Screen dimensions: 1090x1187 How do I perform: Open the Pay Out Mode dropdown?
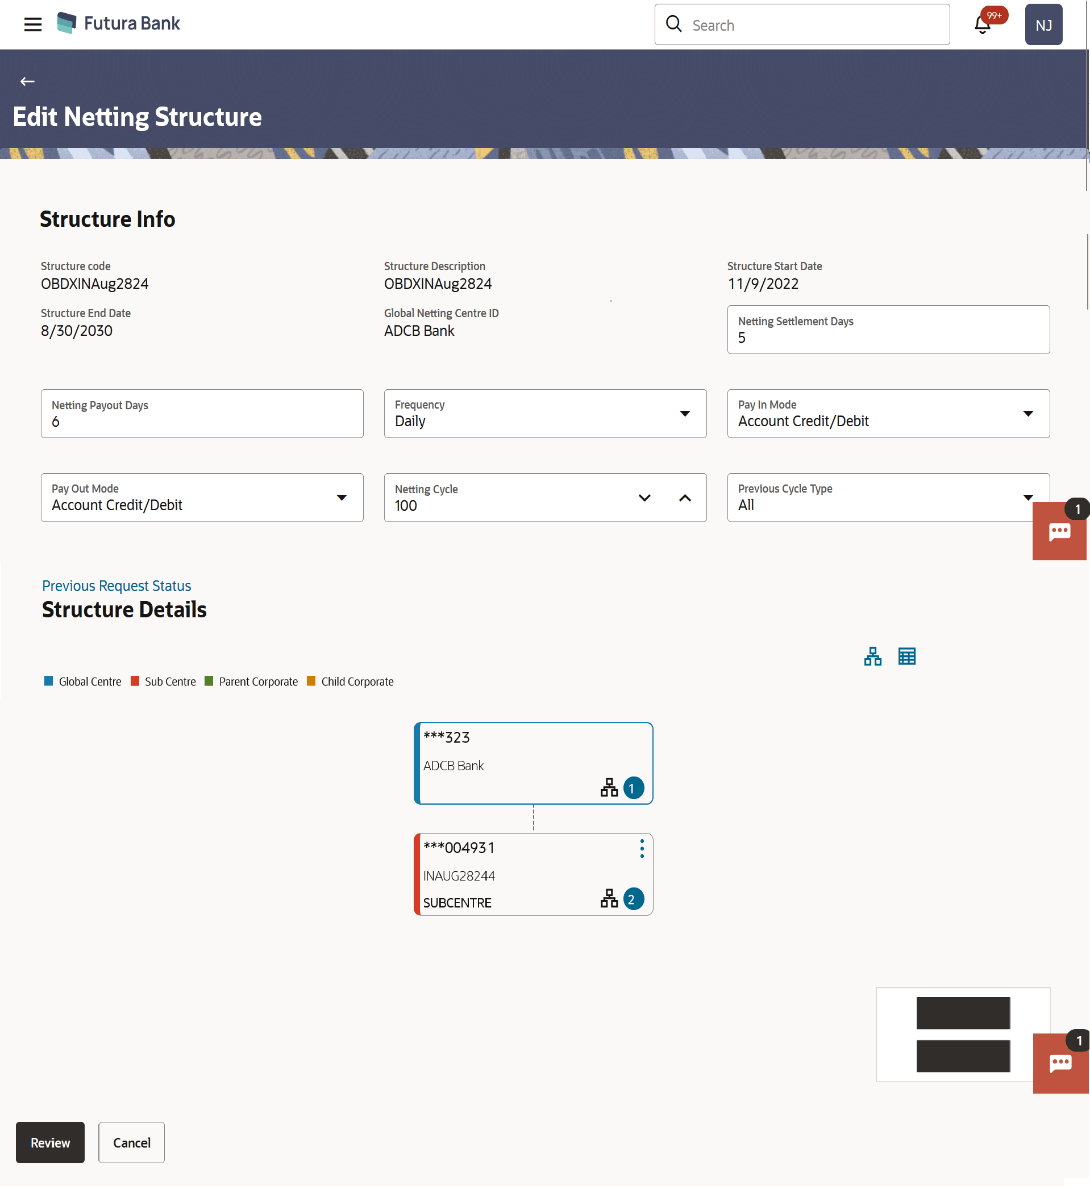(x=202, y=497)
